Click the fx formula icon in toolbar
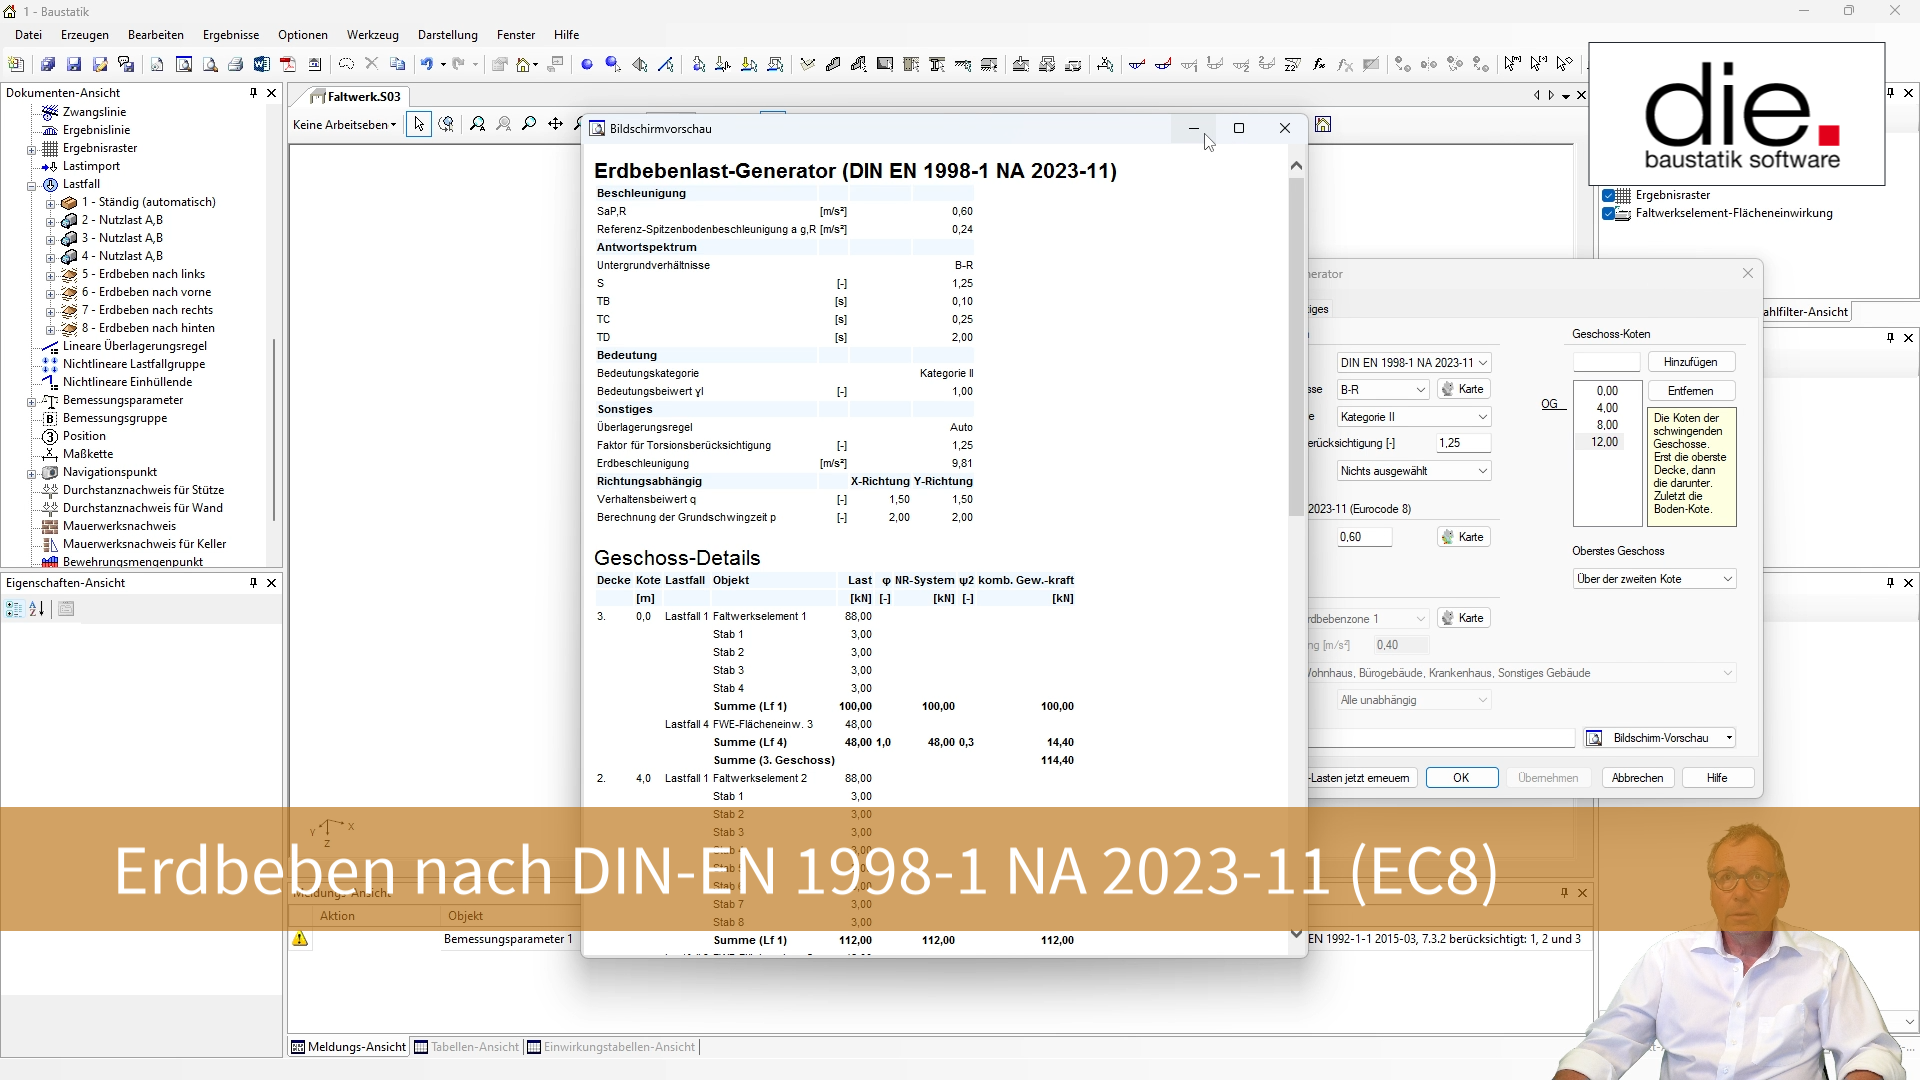The width and height of the screenshot is (1920, 1080). coord(1319,64)
